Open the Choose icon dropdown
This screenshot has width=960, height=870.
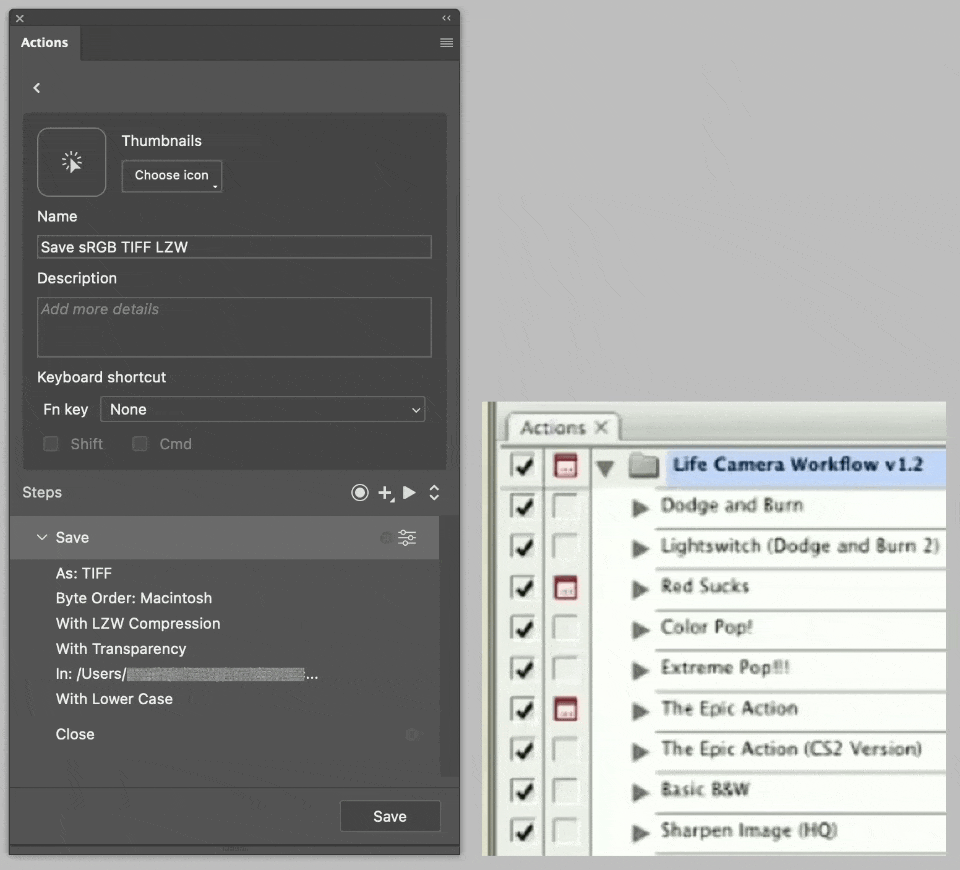171,176
